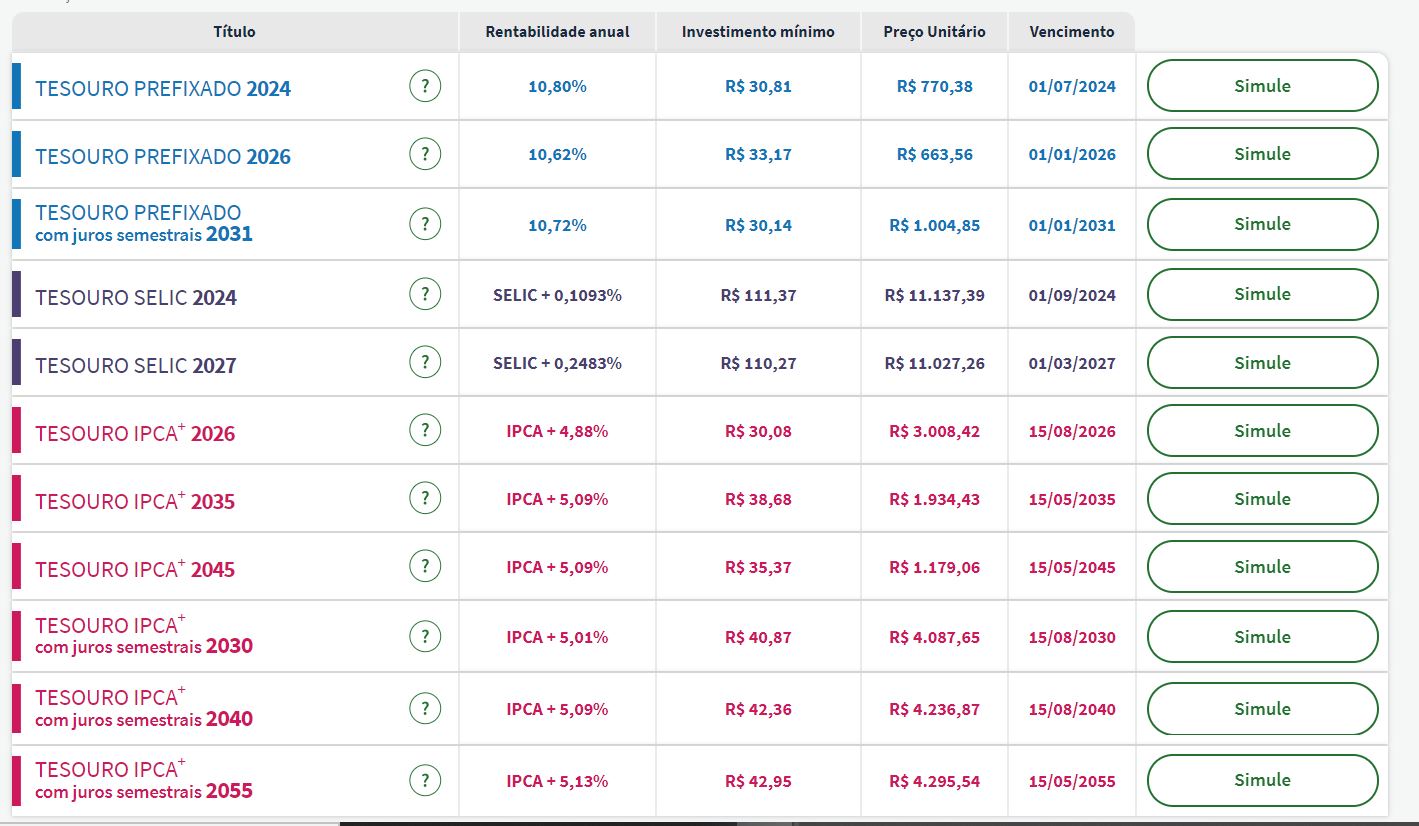Select the Preço Unitário column header
The image size is (1419, 826).
(x=934, y=32)
